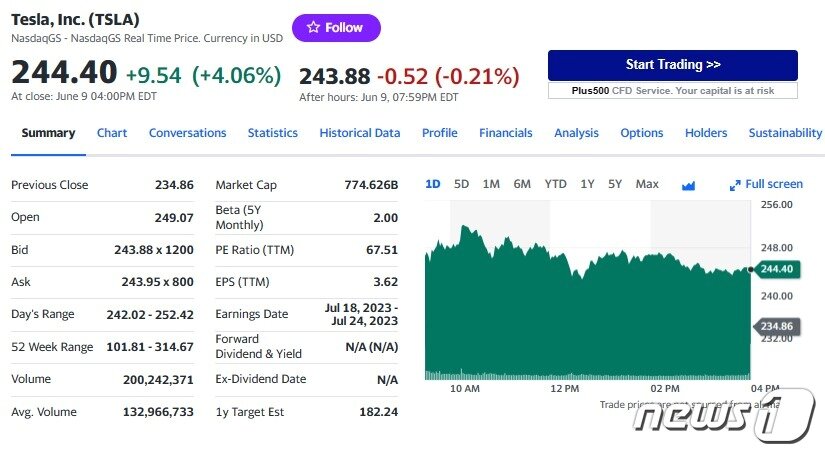Click the 244.40 price marker on chart
The image size is (825, 455).
(775, 269)
